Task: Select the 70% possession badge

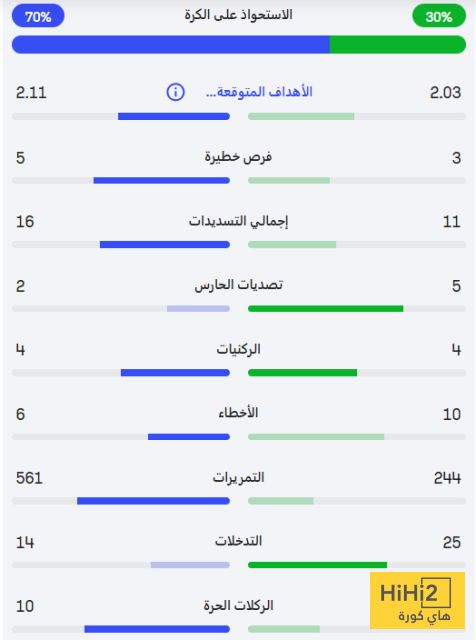Action: (x=38, y=16)
